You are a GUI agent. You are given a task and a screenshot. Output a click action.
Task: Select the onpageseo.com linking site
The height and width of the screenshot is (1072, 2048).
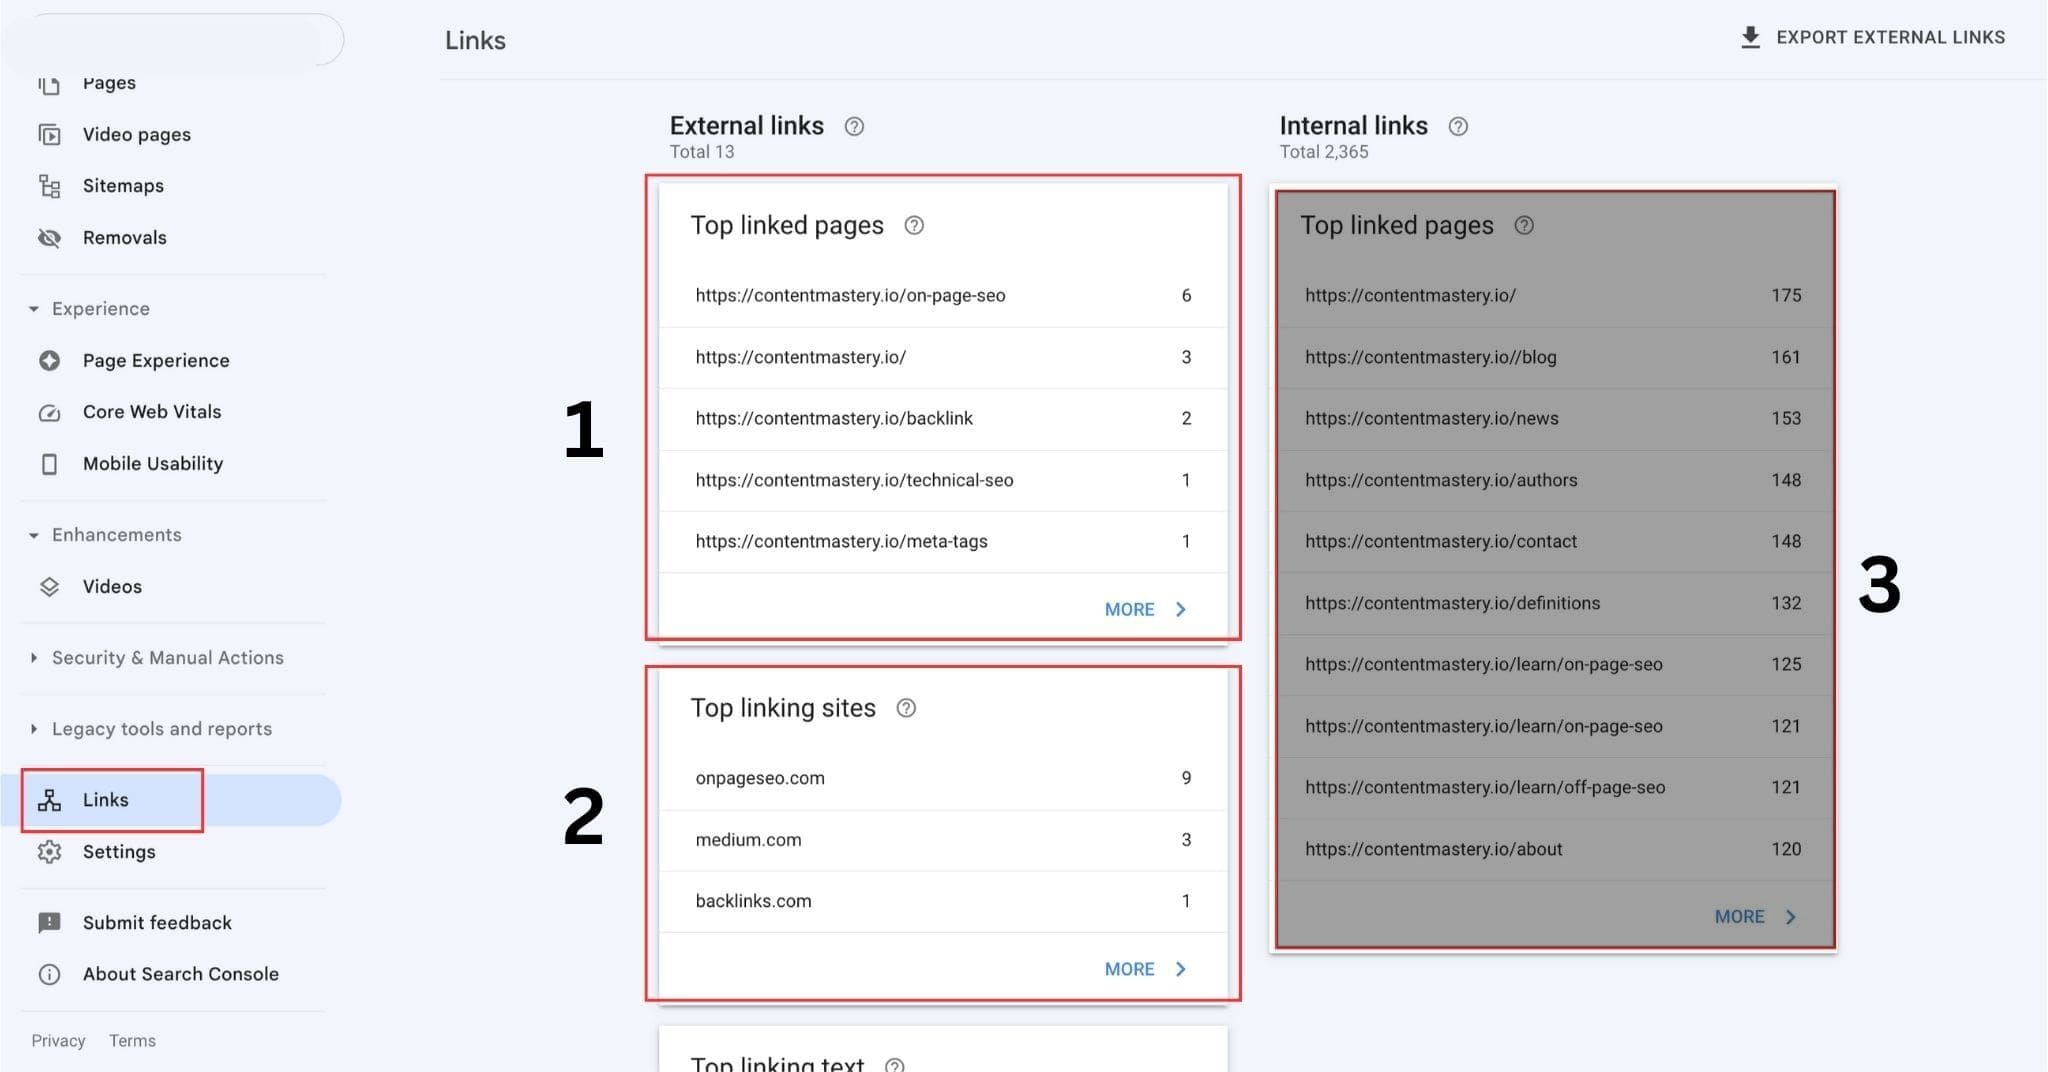tap(943, 779)
